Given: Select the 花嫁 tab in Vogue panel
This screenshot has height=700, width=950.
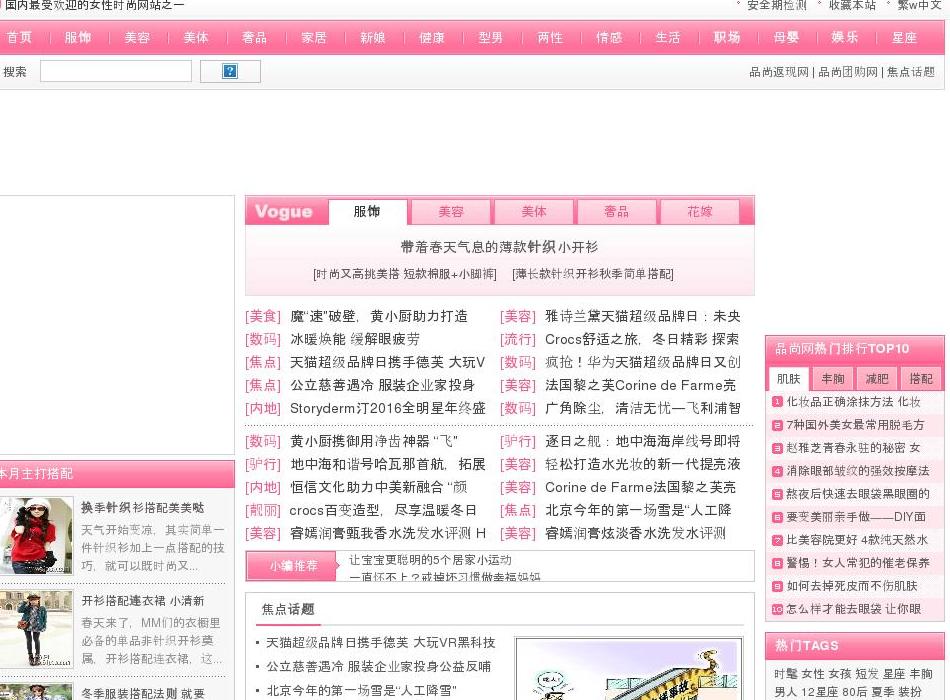Looking at the screenshot, I should point(700,212).
